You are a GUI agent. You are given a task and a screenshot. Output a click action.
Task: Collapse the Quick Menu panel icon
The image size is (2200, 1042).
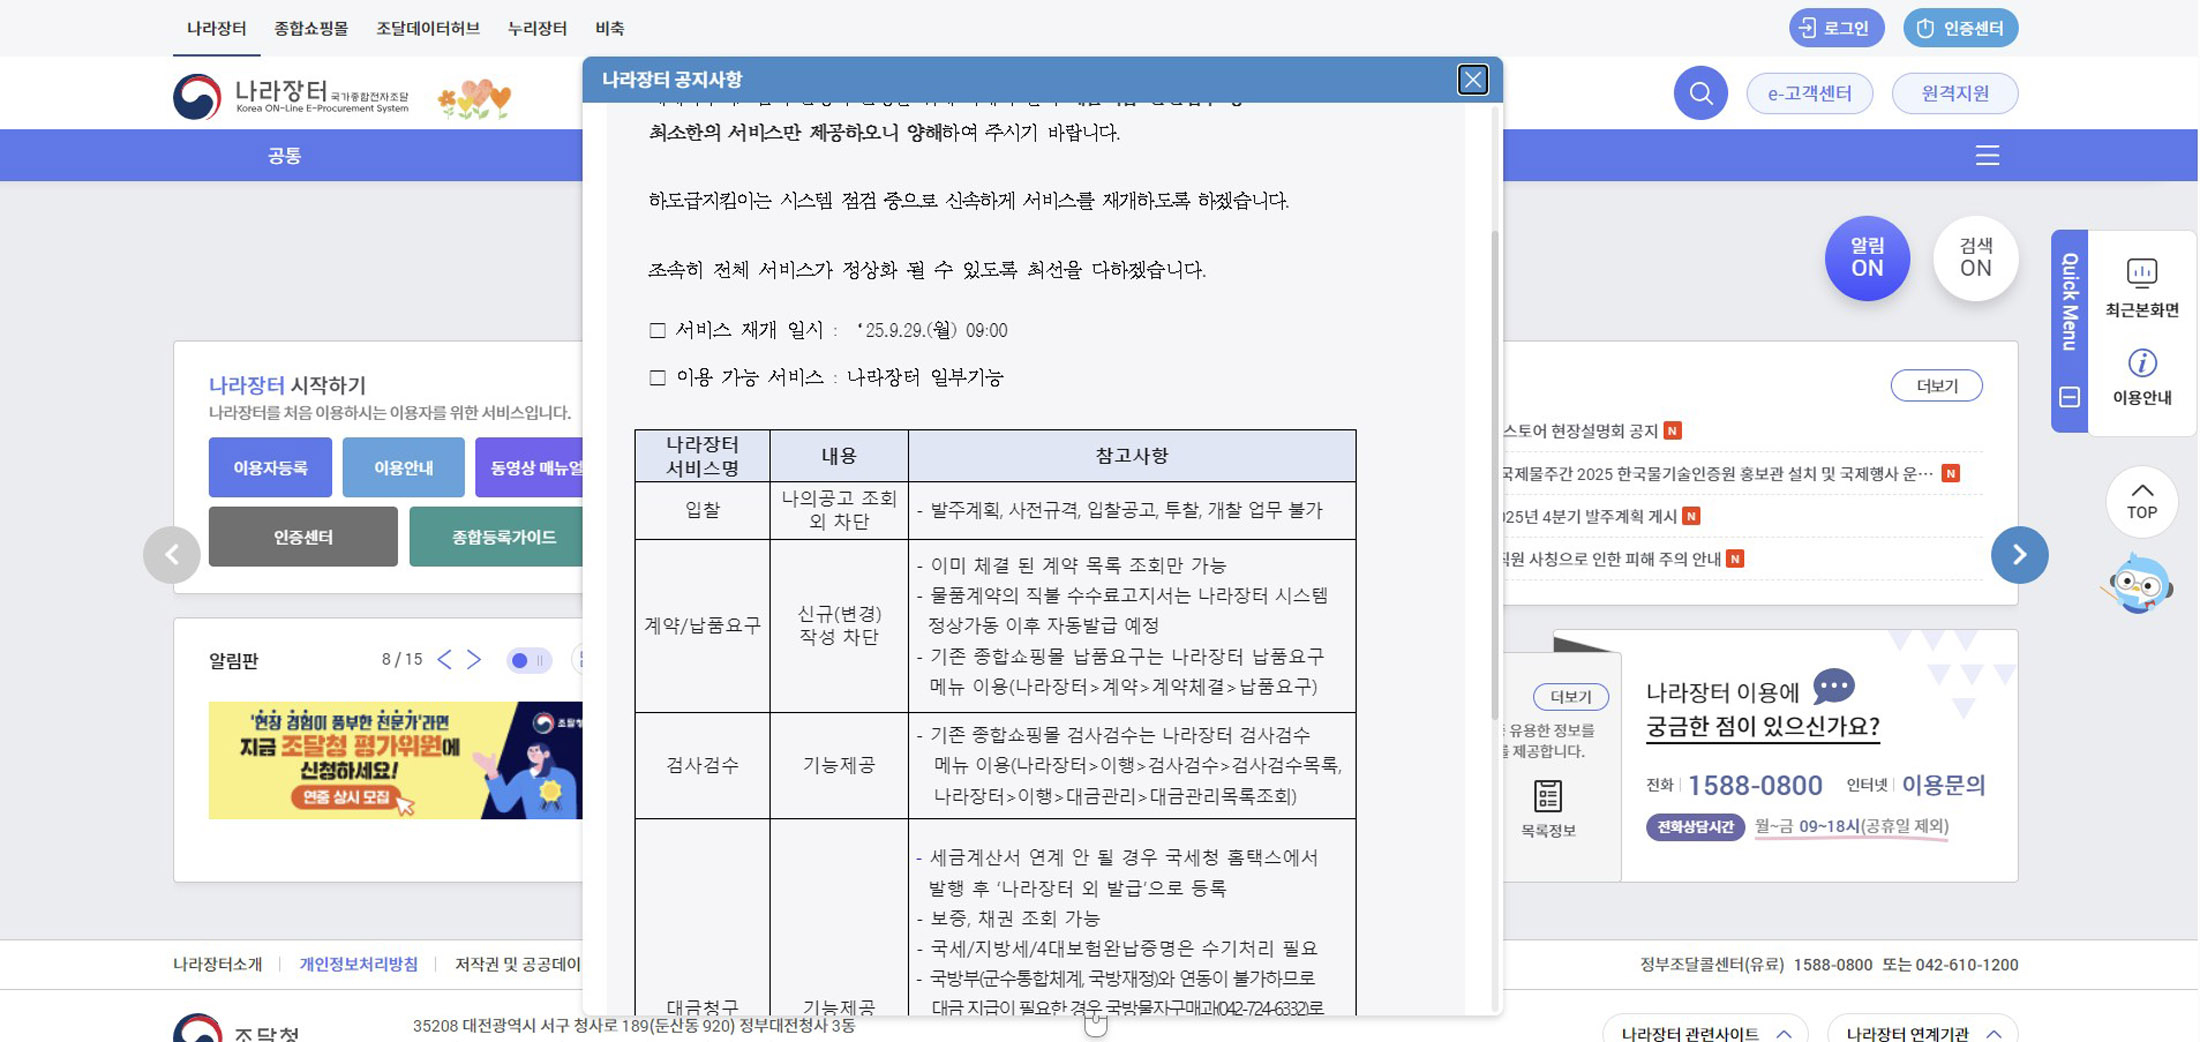point(2069,397)
